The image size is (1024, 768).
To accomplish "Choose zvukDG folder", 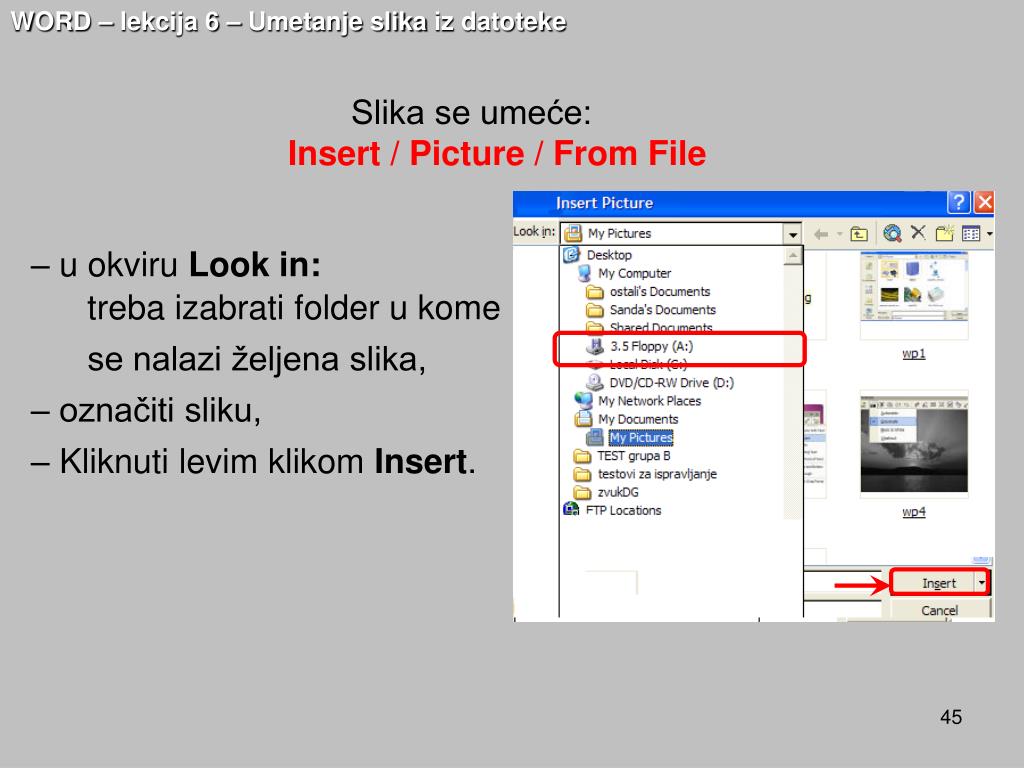I will [x=618, y=492].
